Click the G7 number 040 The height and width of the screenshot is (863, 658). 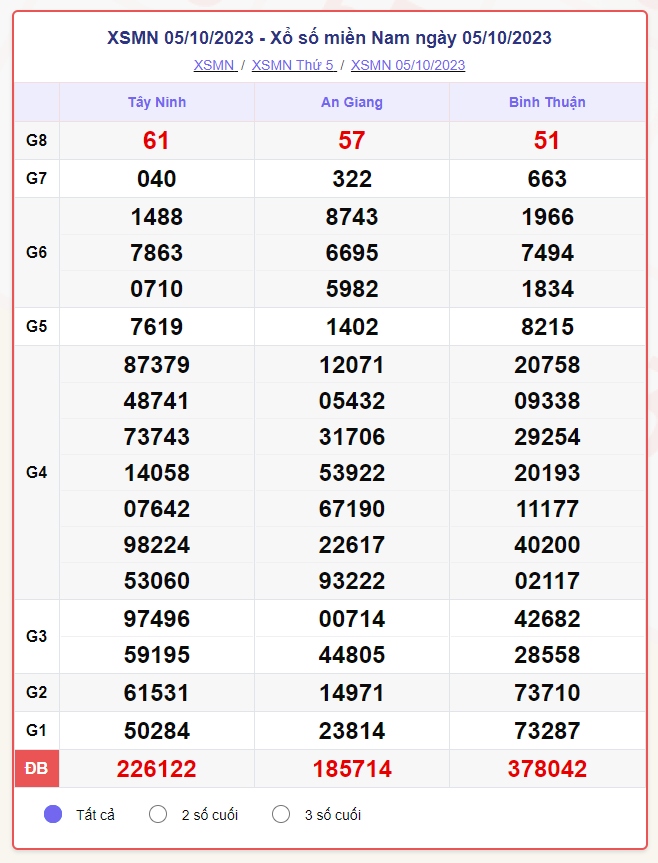pyautogui.click(x=157, y=179)
